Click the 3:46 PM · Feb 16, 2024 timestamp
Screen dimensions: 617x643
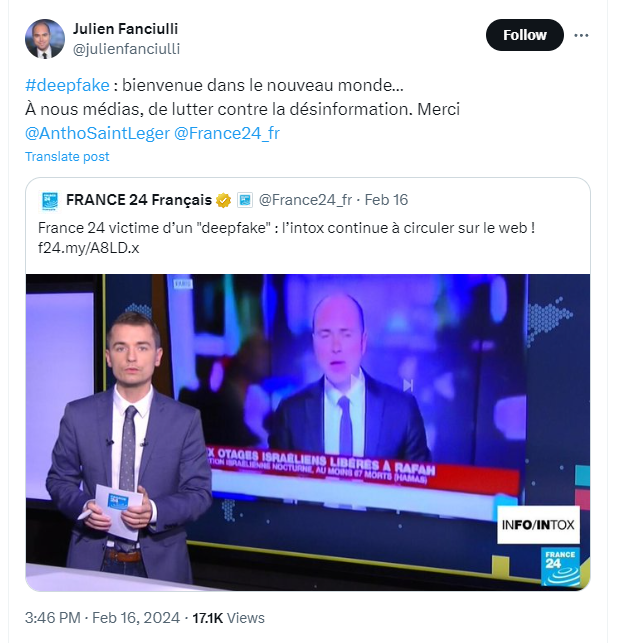pos(102,618)
